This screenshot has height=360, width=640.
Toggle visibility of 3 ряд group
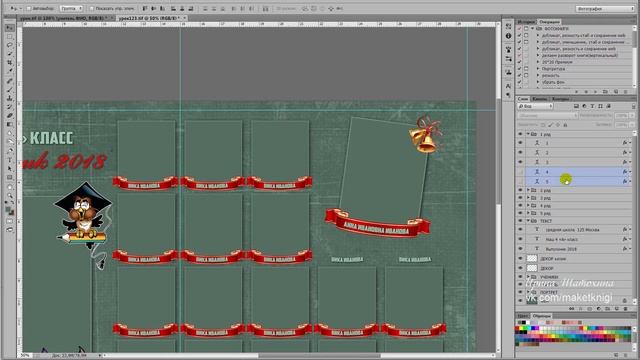[x=520, y=198]
